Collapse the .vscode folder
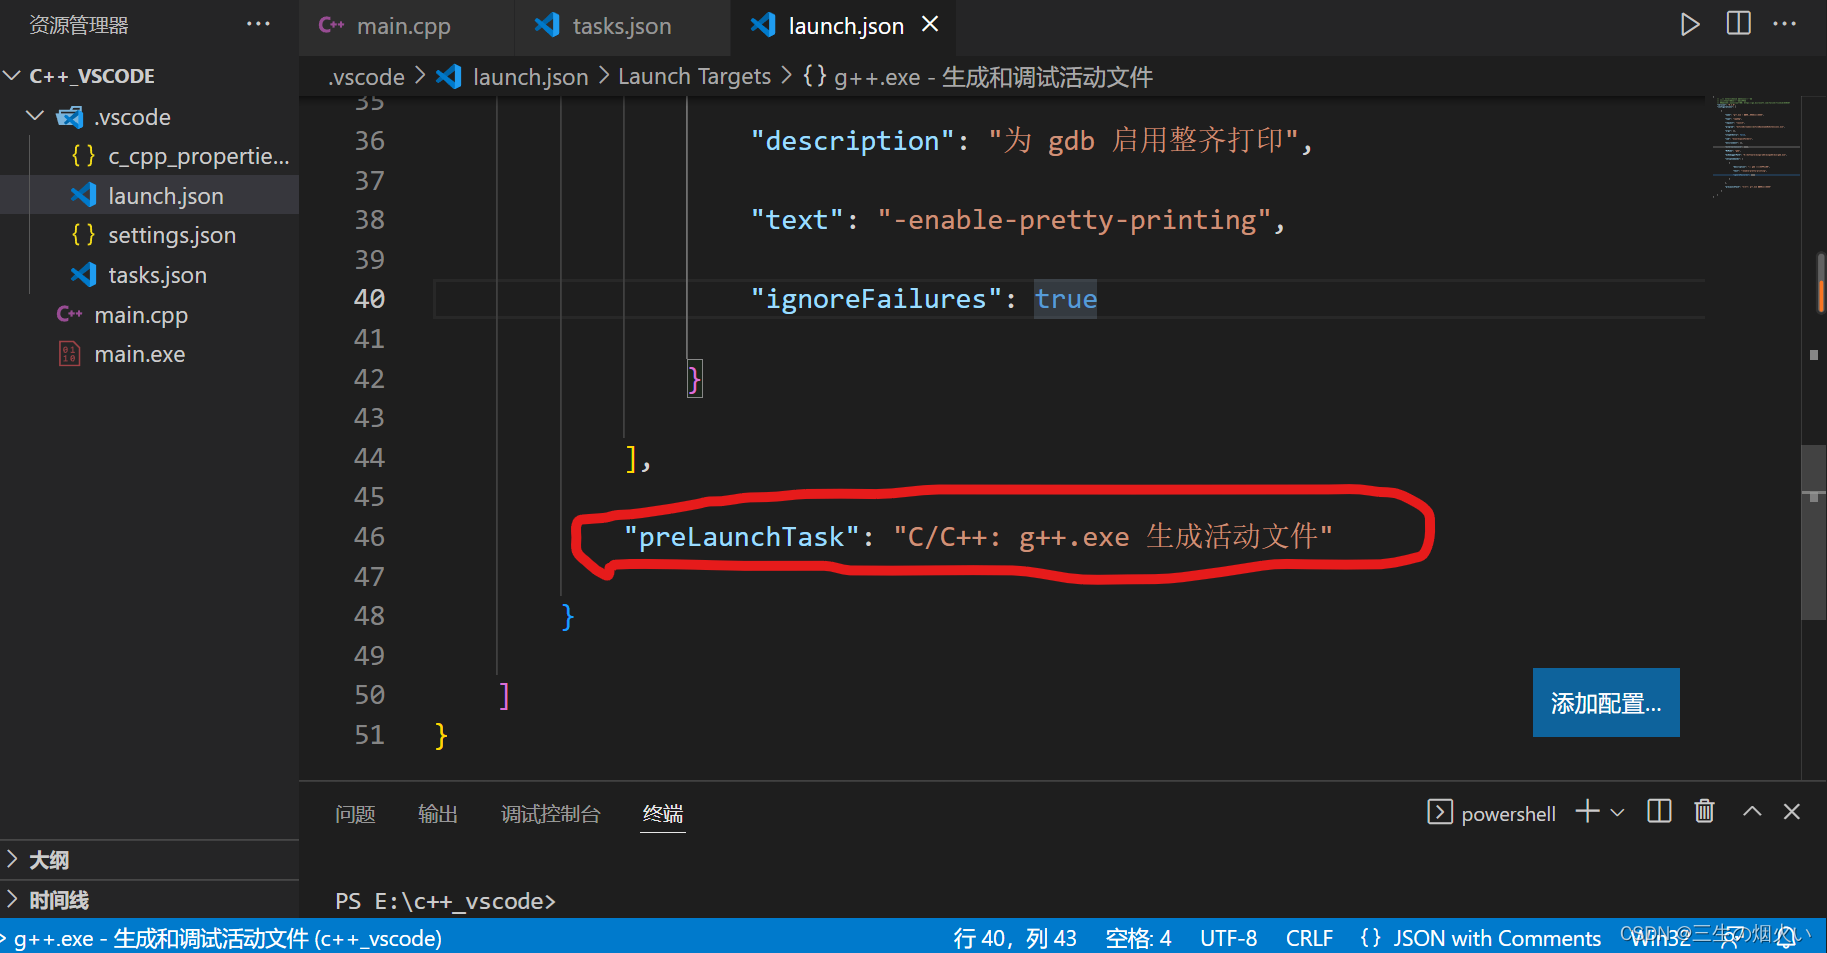1827x953 pixels. pyautogui.click(x=34, y=116)
